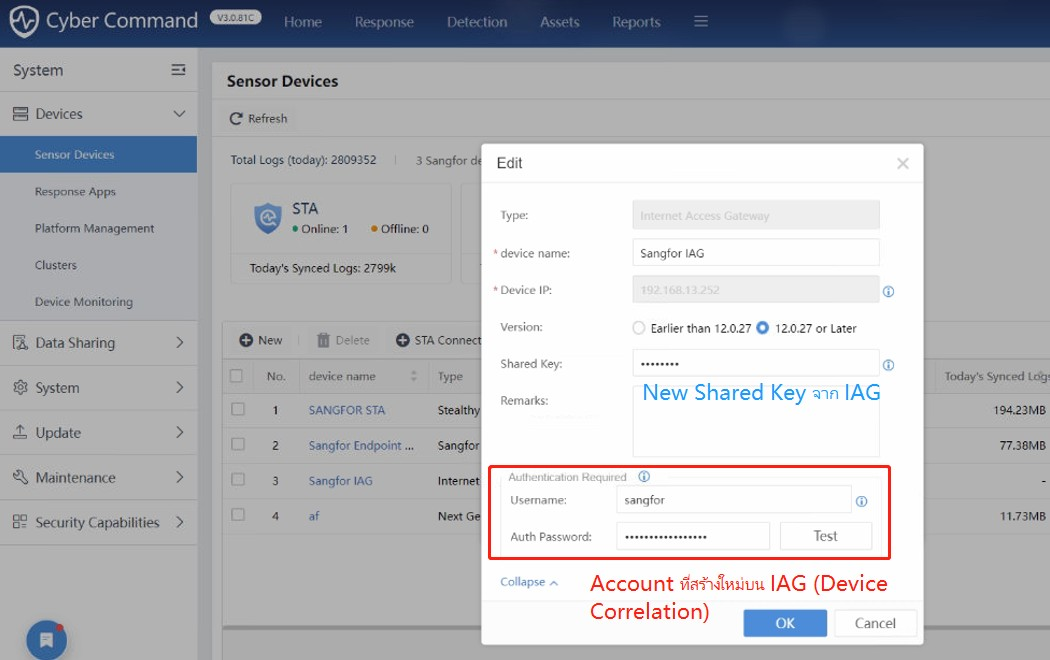Click the Shared Key password field

click(x=755, y=363)
